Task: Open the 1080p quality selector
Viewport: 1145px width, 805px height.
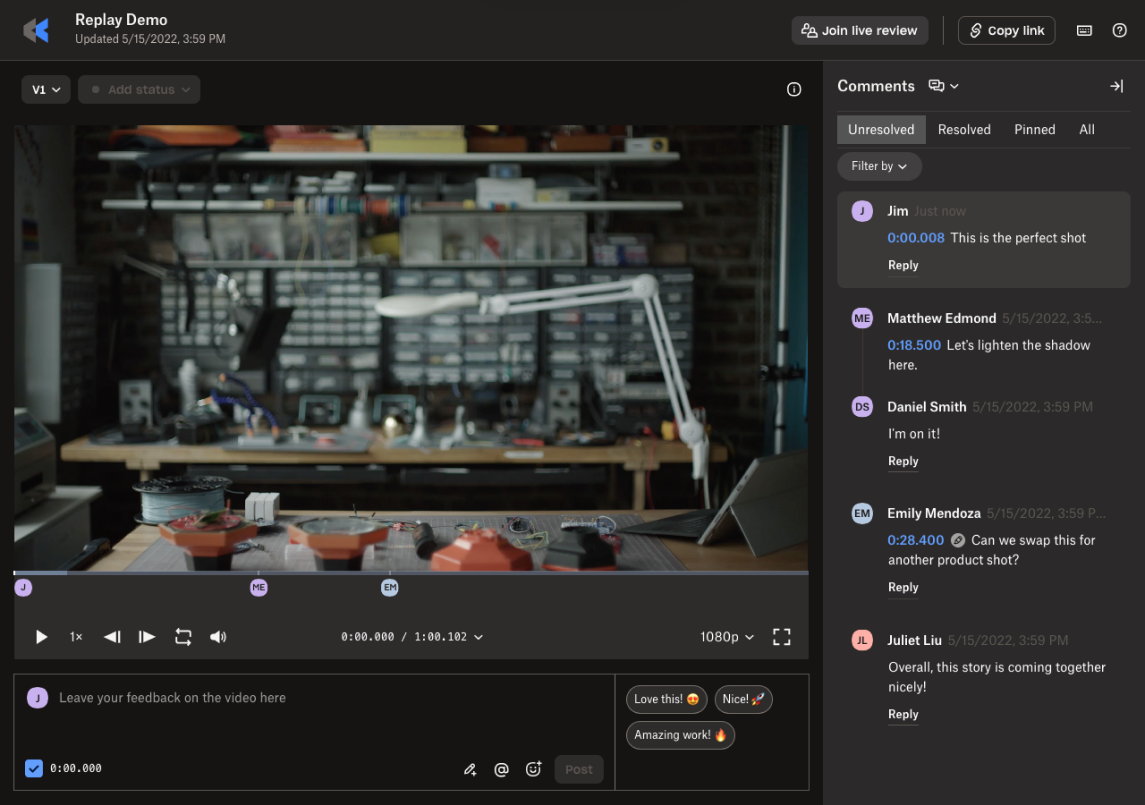Action: [x=726, y=636]
